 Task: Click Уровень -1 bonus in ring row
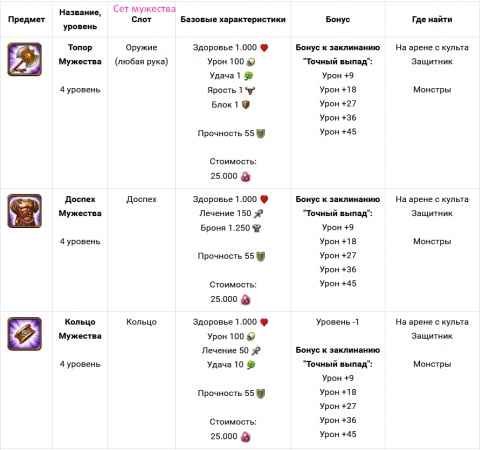pyautogui.click(x=338, y=322)
